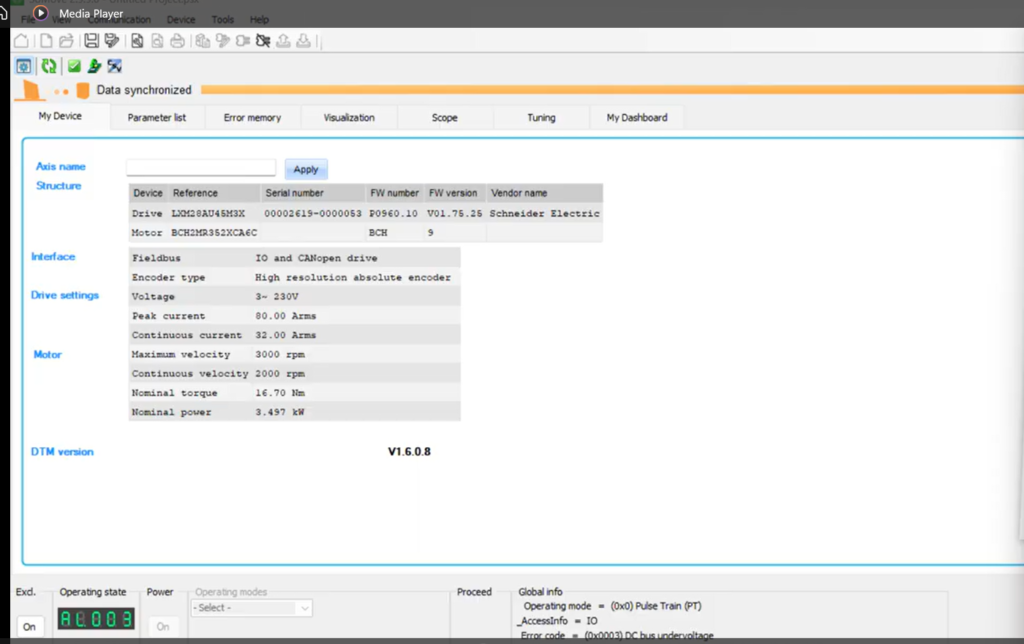Create a new project with the blank page icon
Screen dimensions: 1024x644
[45, 41]
